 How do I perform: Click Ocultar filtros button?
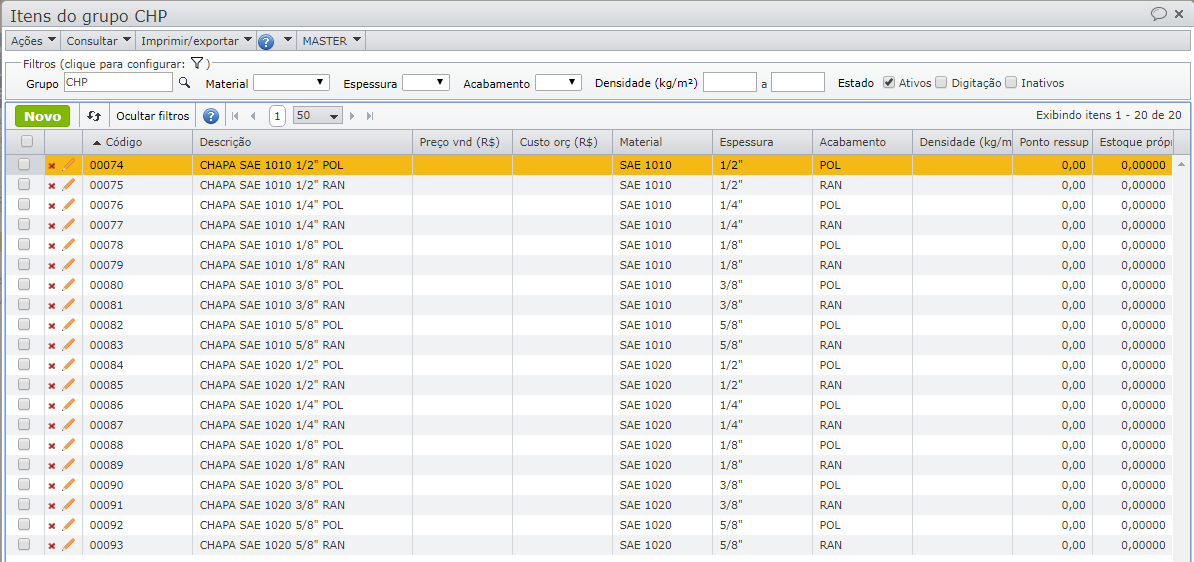(153, 116)
